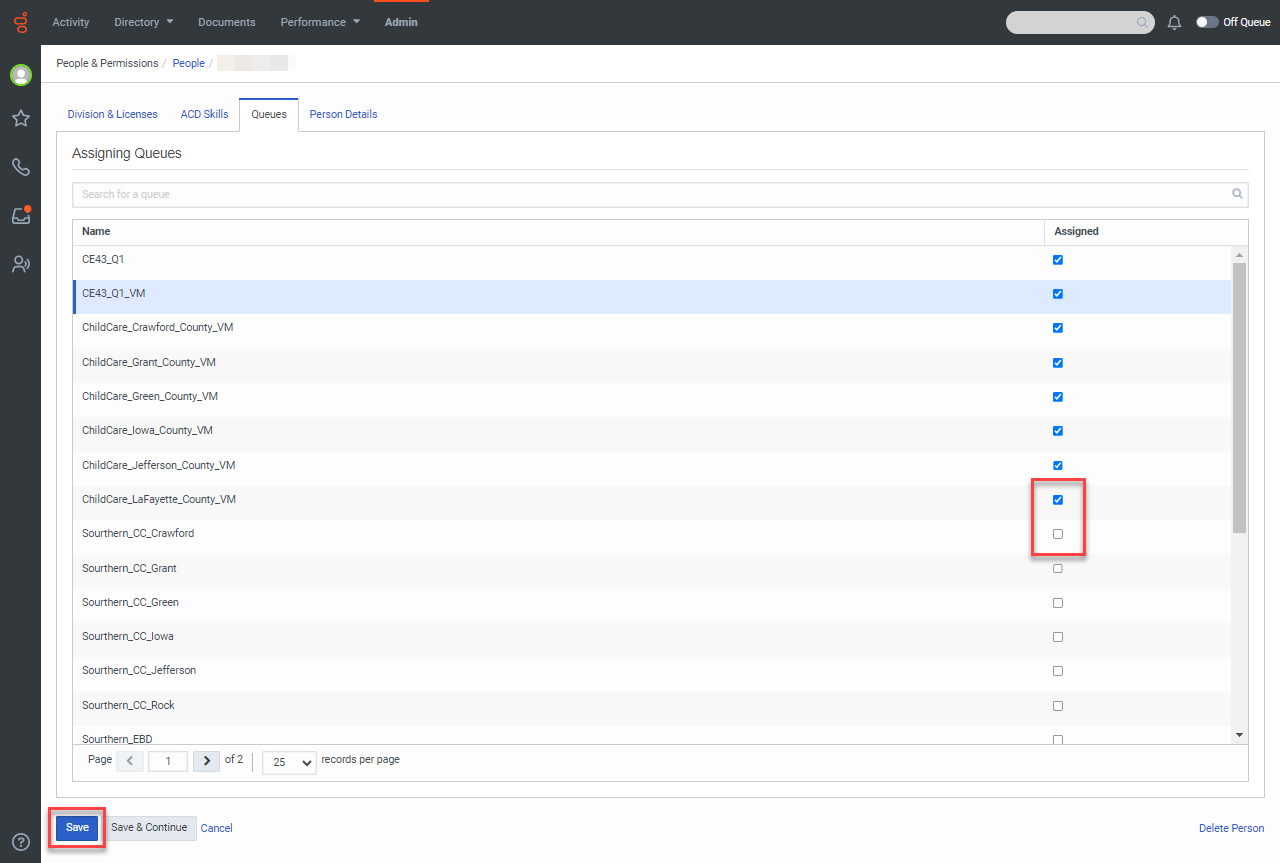Open the records per page dropdown
The image size is (1280, 863).
pos(289,762)
